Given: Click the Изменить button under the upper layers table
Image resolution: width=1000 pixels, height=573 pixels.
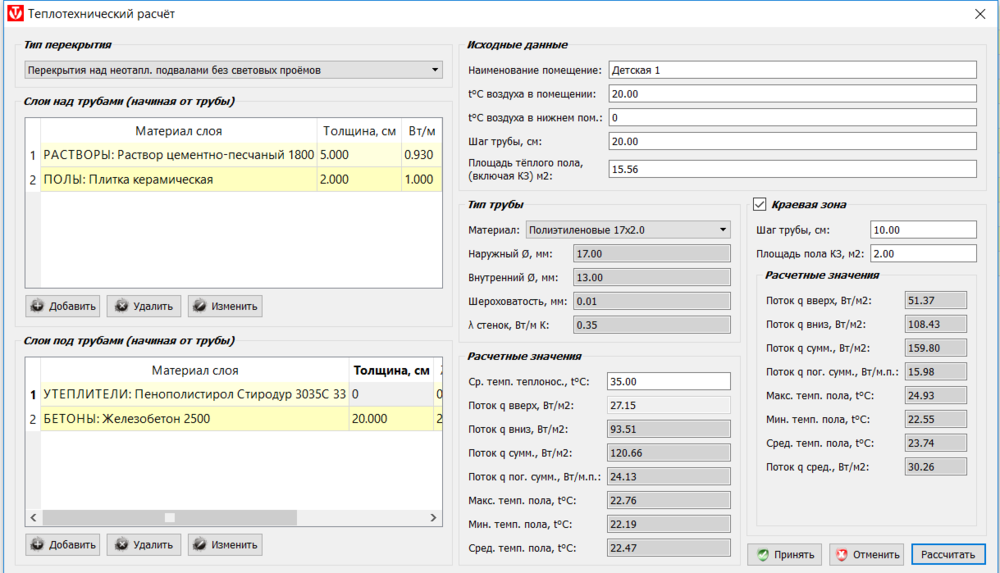Looking at the screenshot, I should (225, 306).
